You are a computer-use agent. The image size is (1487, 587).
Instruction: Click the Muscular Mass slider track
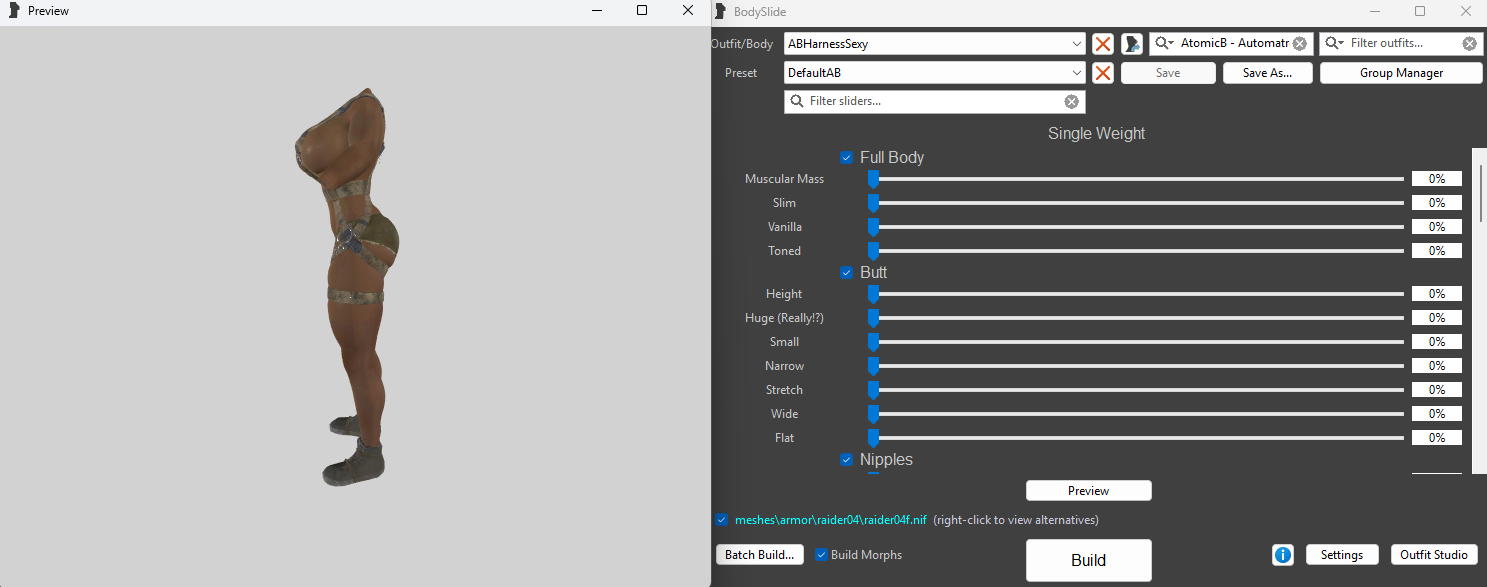1136,179
